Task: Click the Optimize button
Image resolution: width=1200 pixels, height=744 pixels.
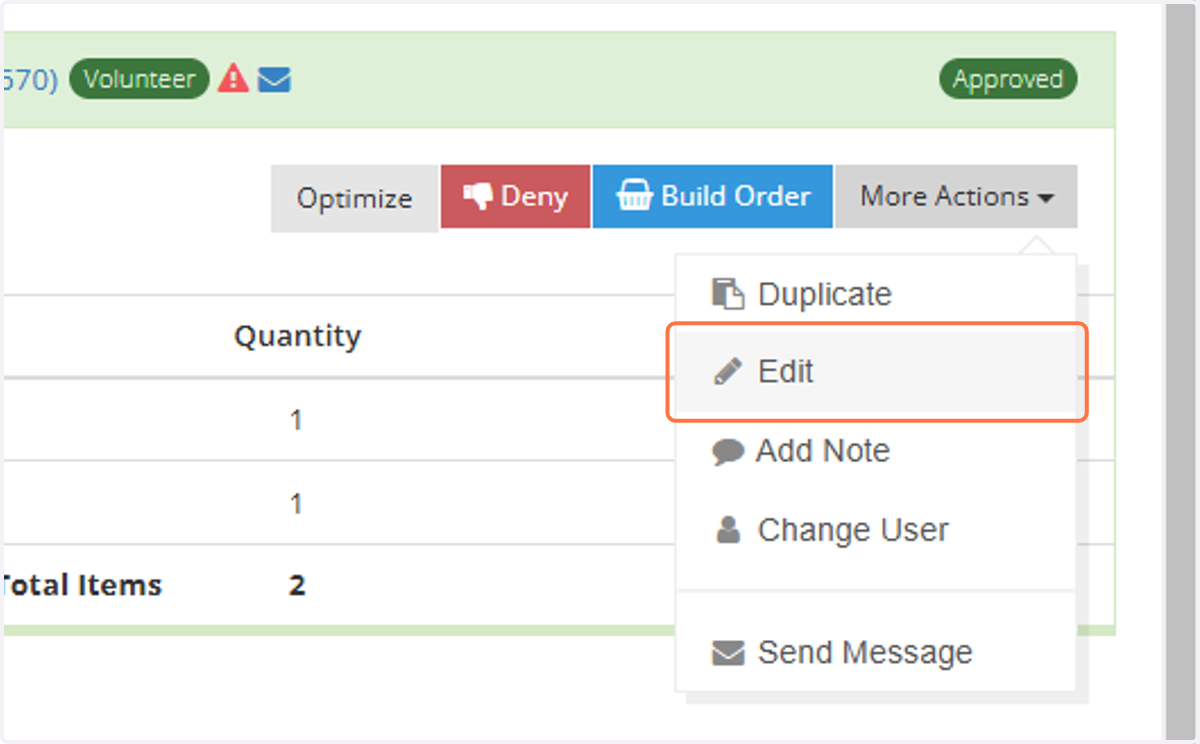Action: 354,198
